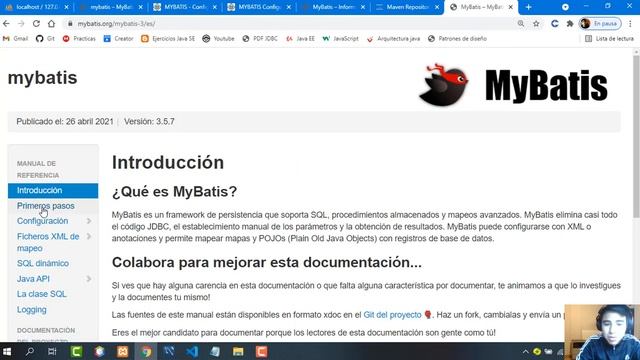Bookmark this page with the star icon

(536, 24)
